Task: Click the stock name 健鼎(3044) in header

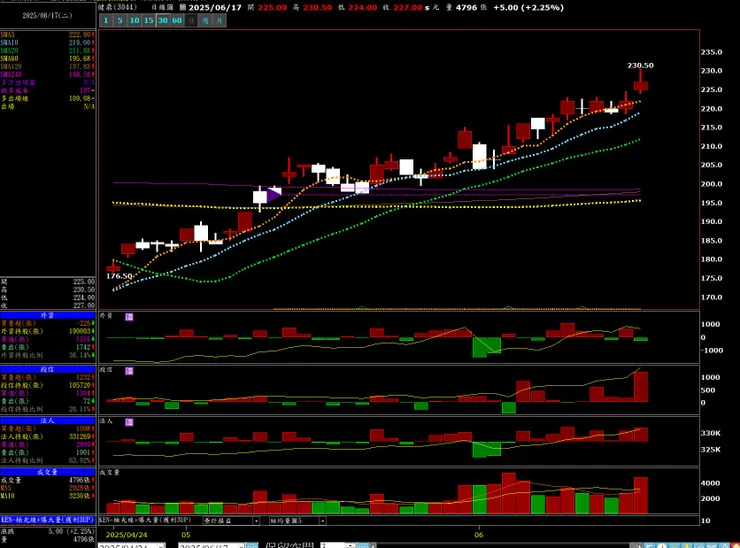Action: point(117,7)
